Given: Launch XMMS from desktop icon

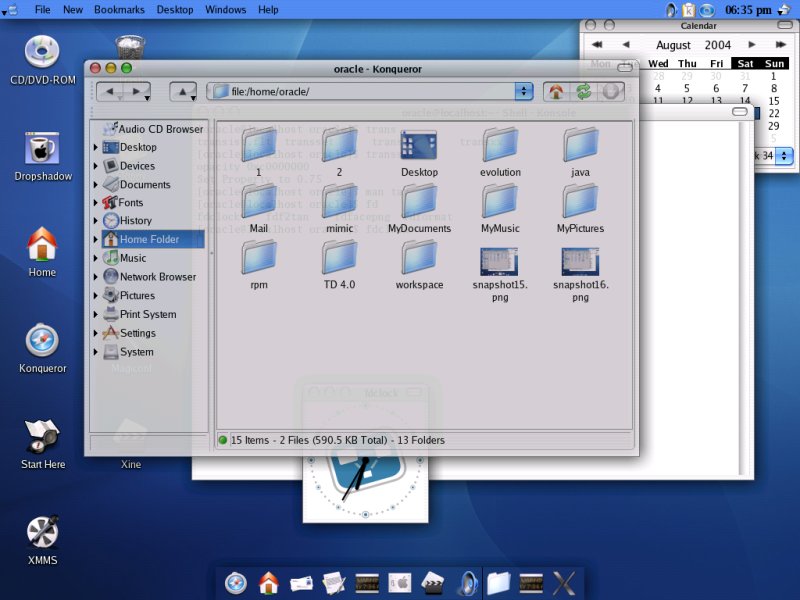Looking at the screenshot, I should pyautogui.click(x=42, y=540).
